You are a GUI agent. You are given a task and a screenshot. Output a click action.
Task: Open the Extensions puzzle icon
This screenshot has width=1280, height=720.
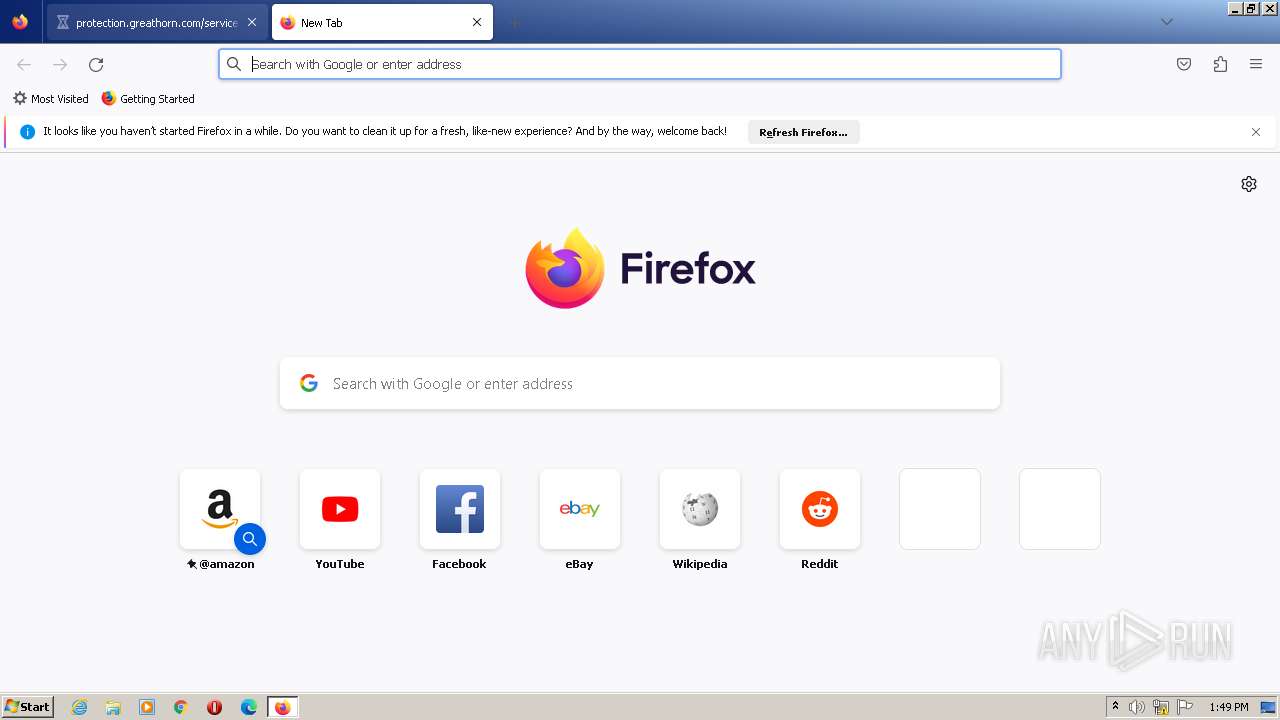(1220, 64)
